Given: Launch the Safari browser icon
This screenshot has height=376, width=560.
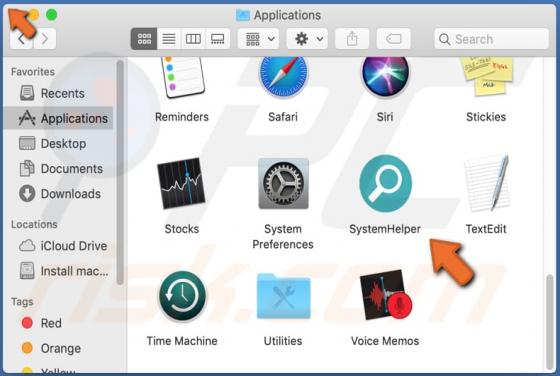Looking at the screenshot, I should click(x=283, y=77).
